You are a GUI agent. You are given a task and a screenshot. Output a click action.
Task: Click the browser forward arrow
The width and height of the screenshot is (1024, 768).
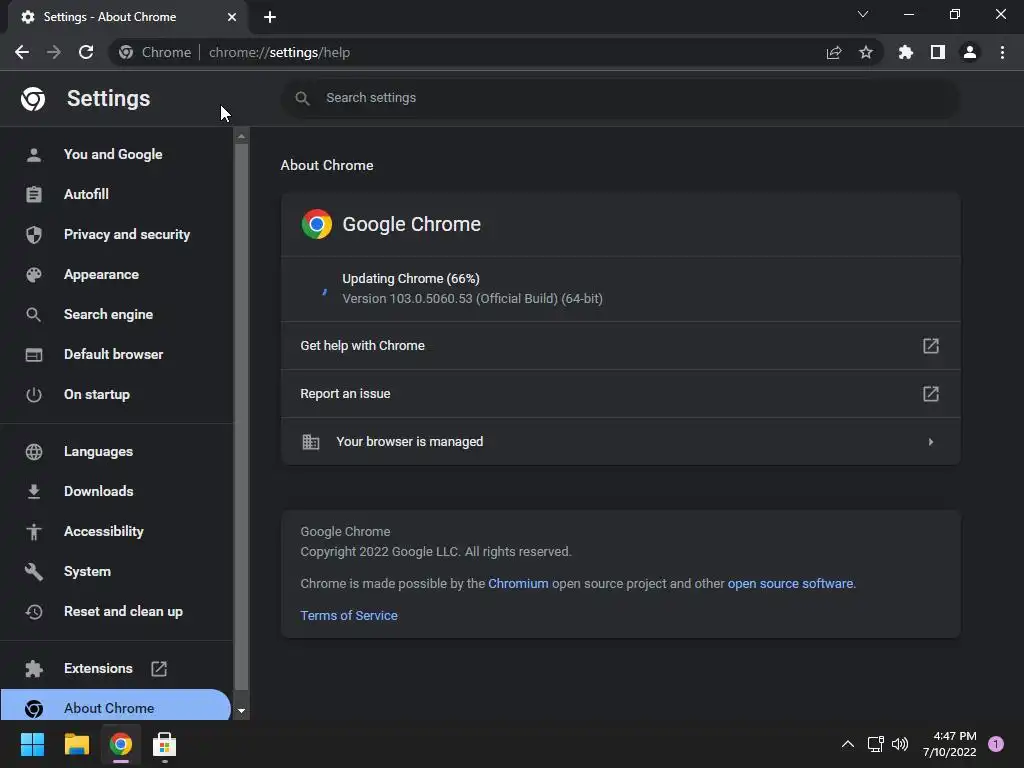point(54,52)
